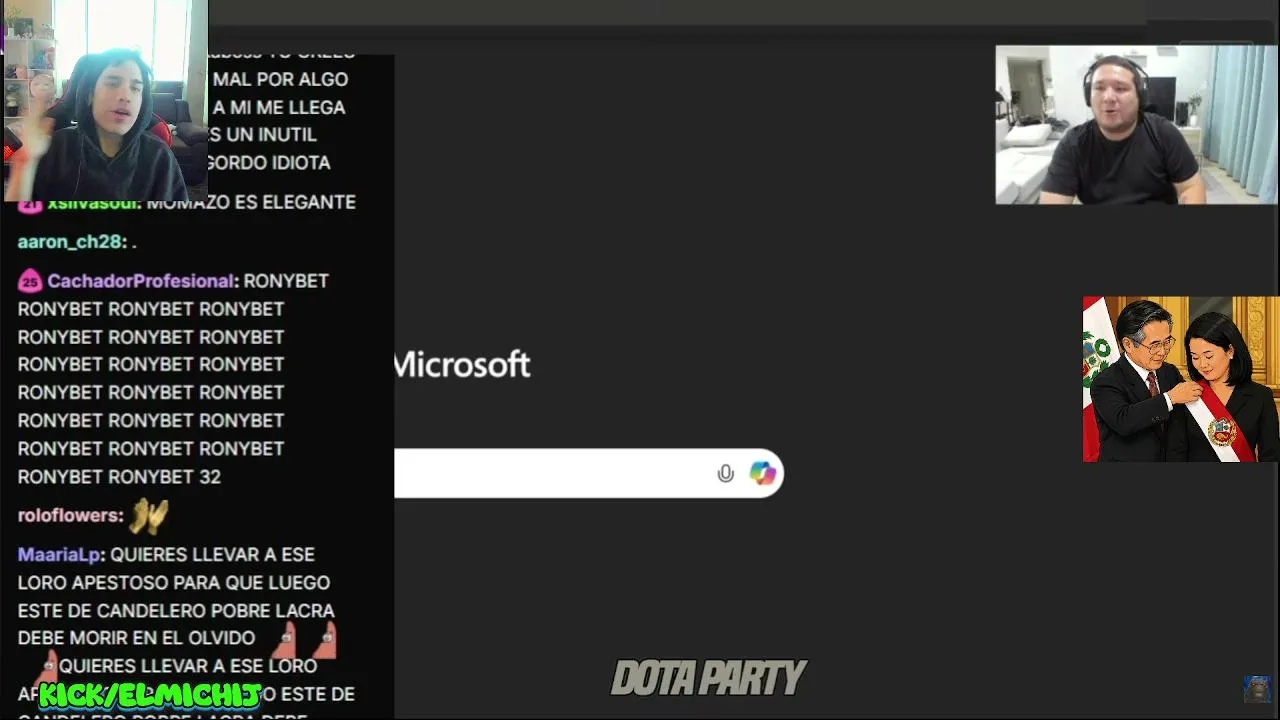The image size is (1280, 720).
Task: Click inside the white search input field
Action: point(550,473)
